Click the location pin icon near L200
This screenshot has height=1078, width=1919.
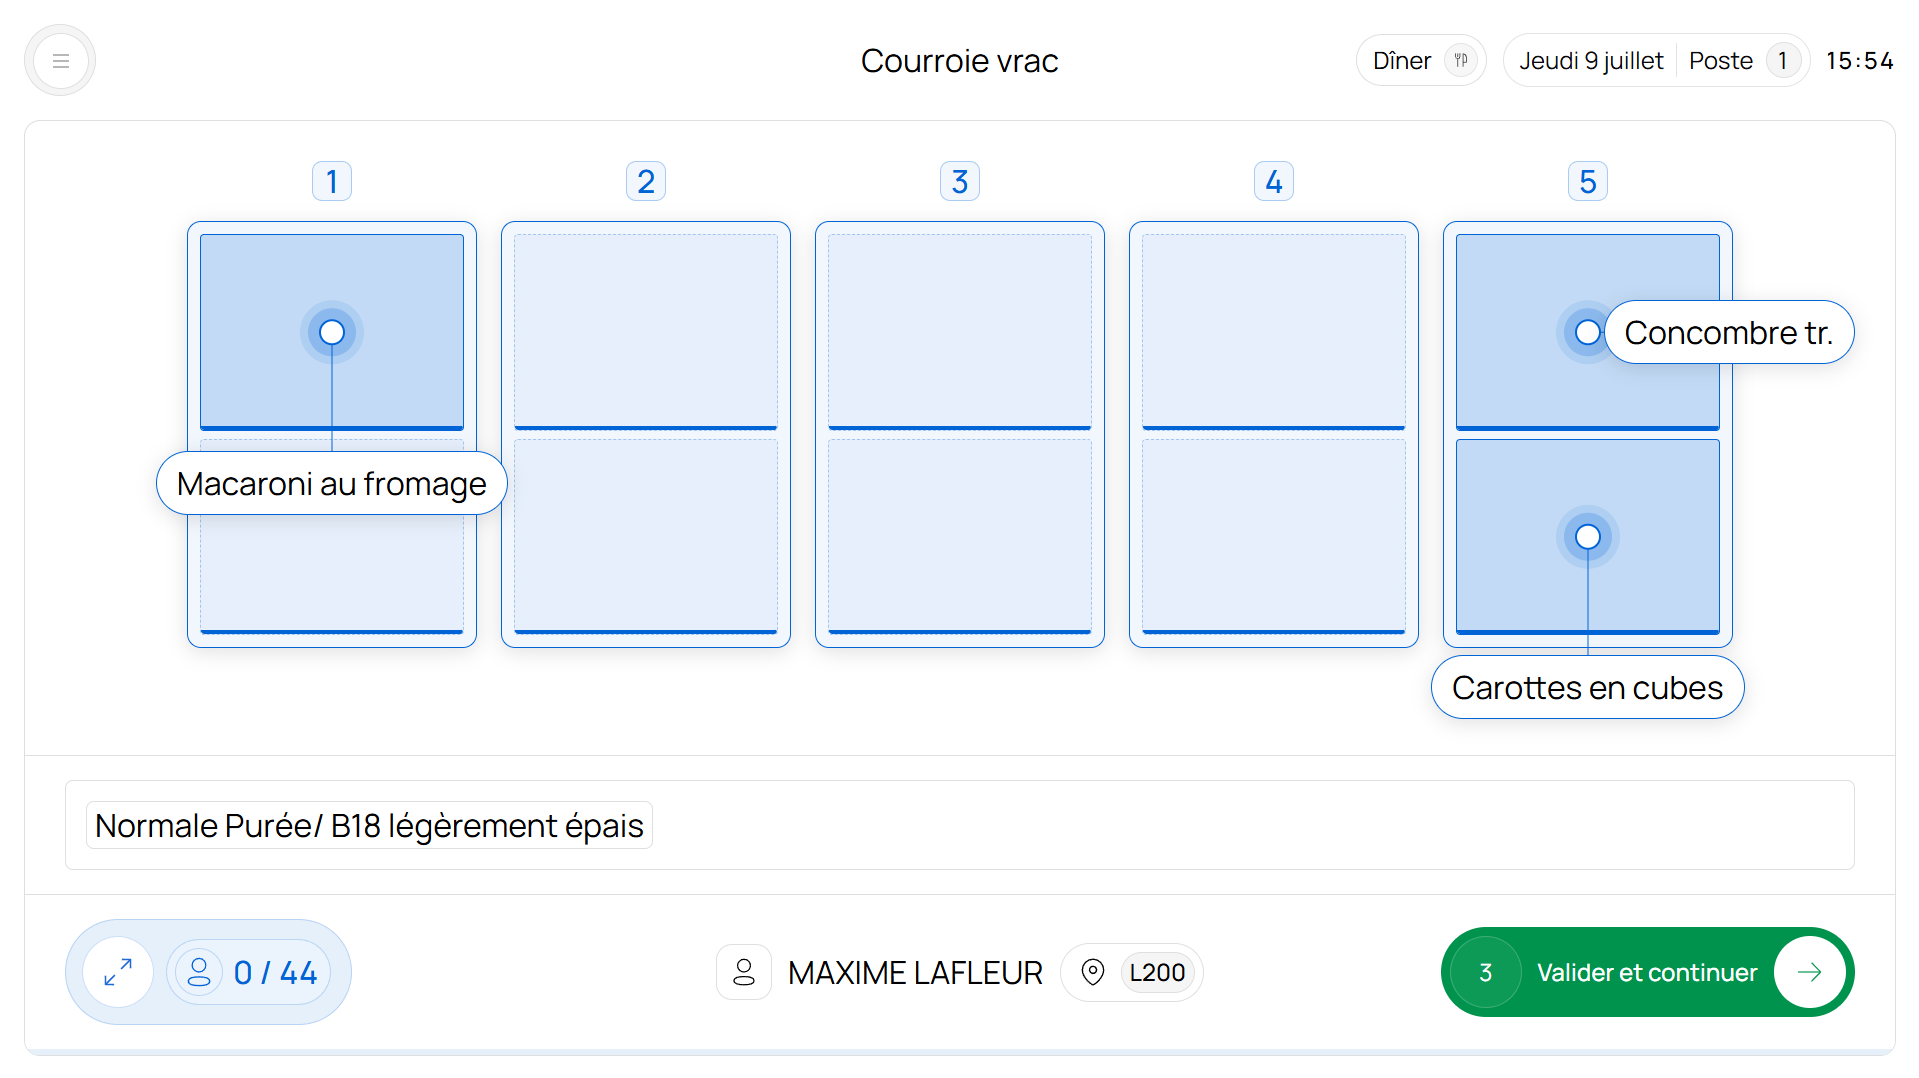pos(1093,972)
